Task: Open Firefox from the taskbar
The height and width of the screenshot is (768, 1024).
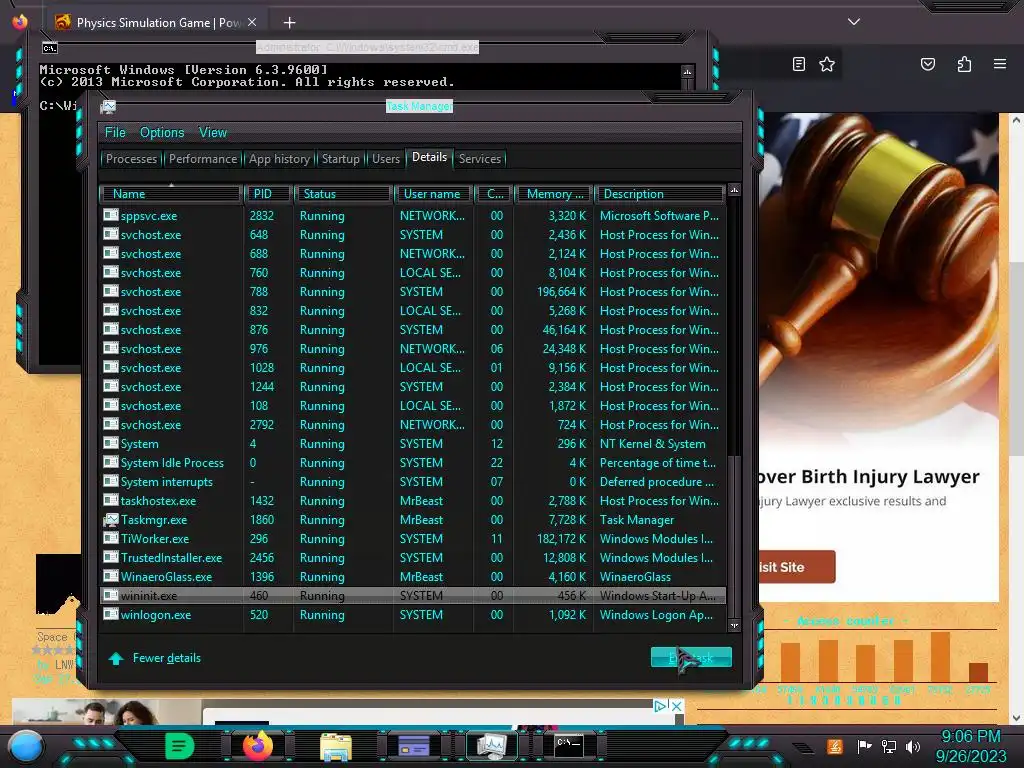Action: [258, 746]
